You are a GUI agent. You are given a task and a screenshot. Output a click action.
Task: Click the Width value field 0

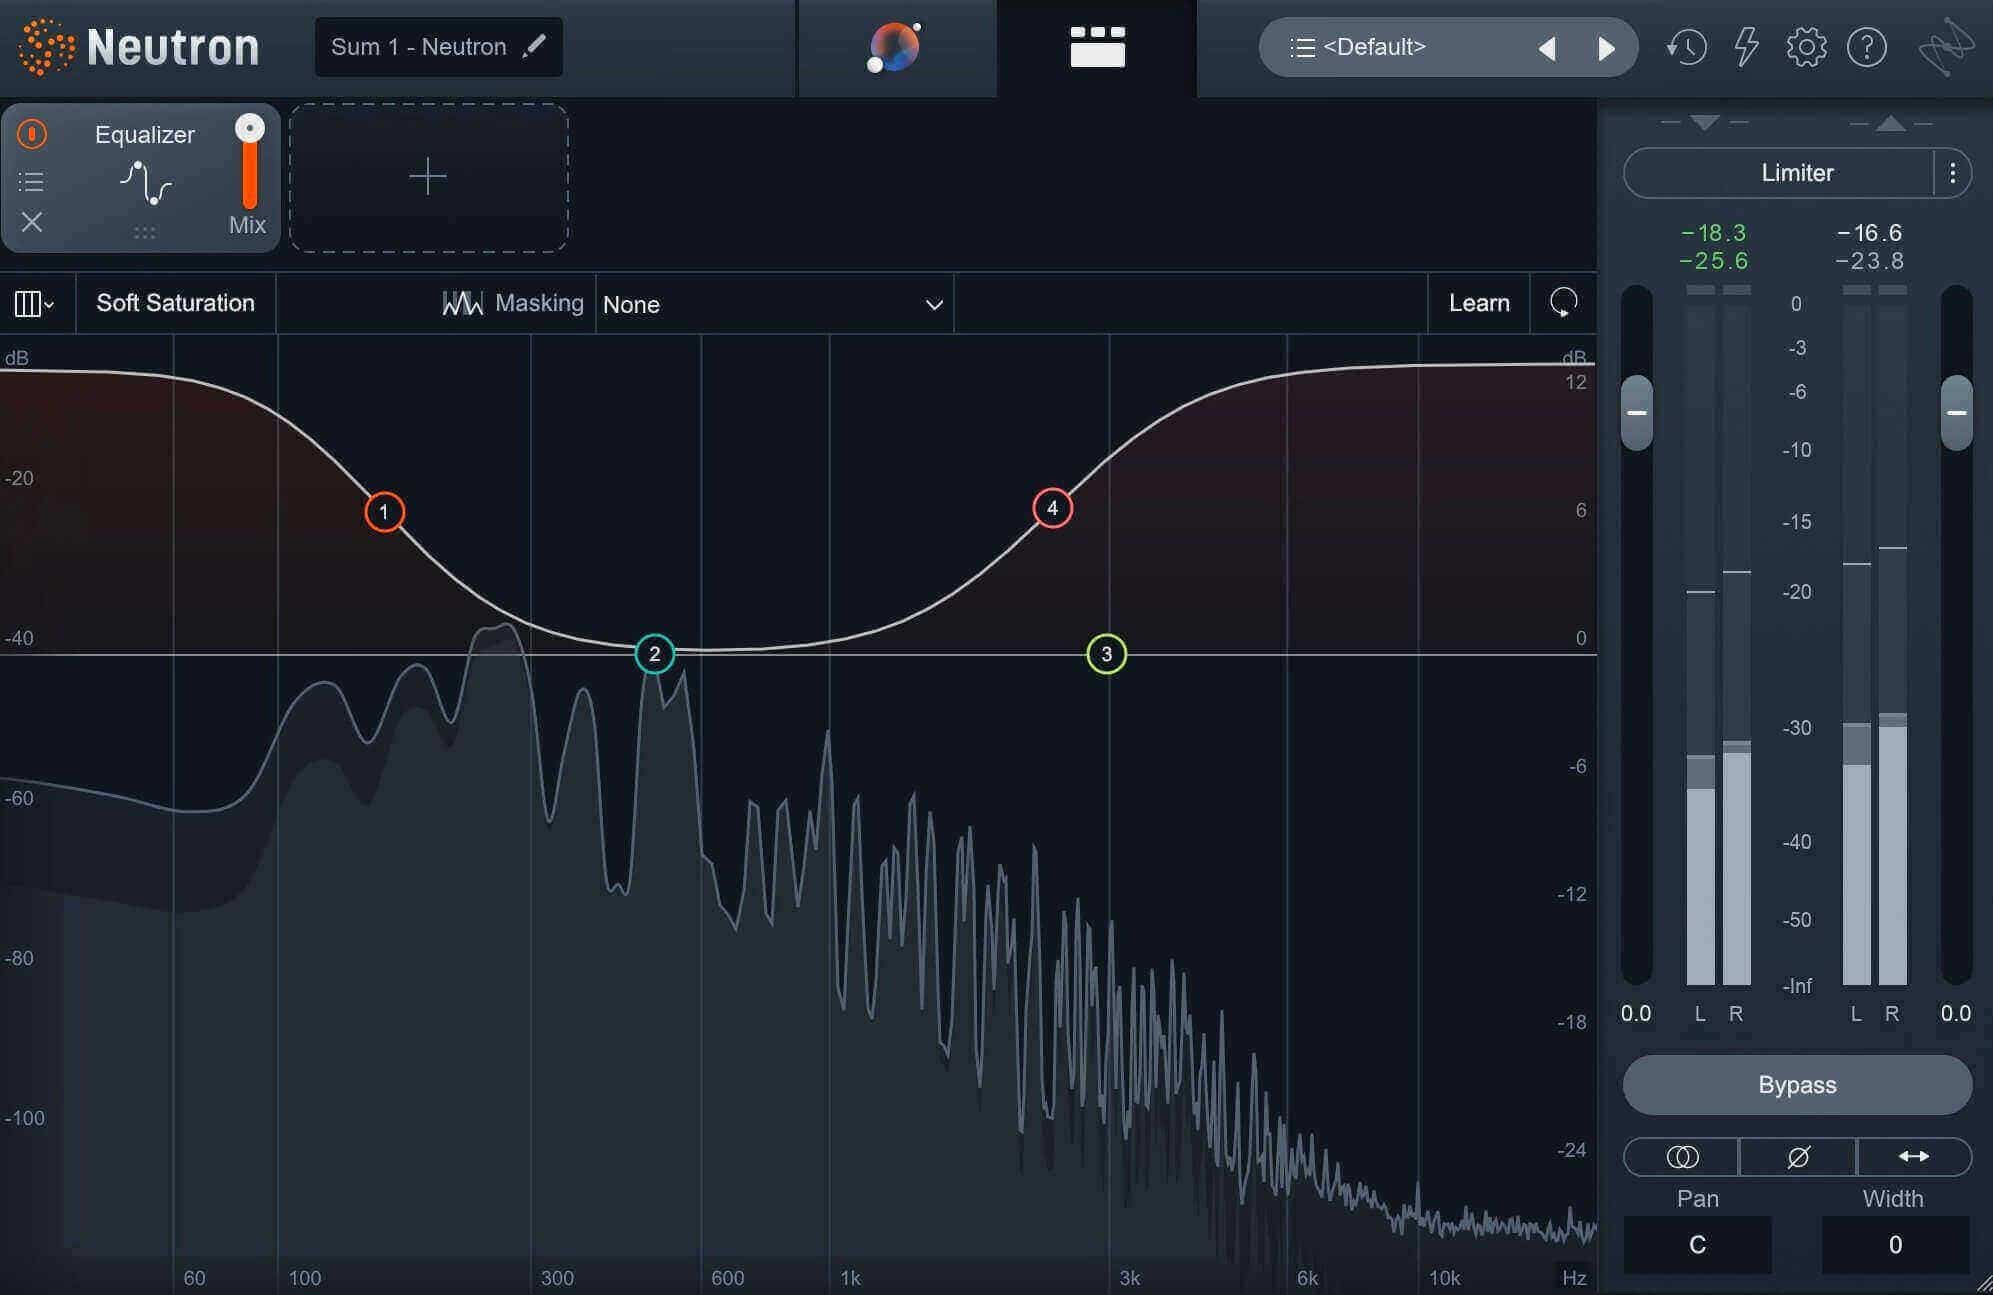click(1895, 1245)
